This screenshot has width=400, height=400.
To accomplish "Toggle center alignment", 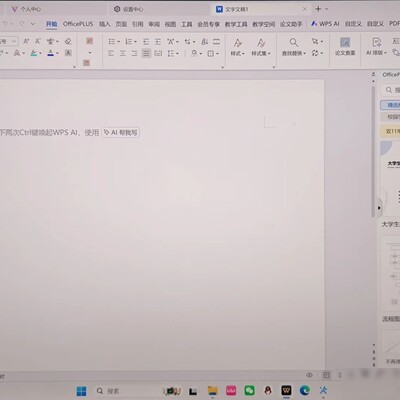I will point(123,53).
